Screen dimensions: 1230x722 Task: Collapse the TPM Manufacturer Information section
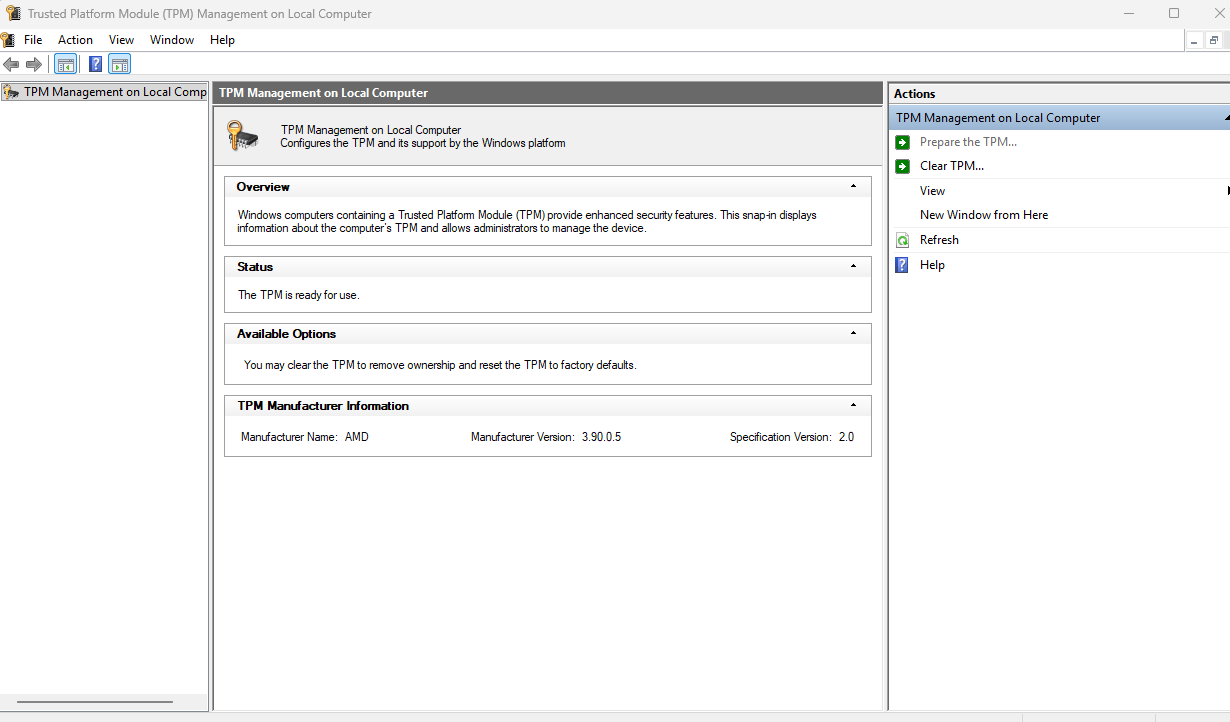click(853, 405)
